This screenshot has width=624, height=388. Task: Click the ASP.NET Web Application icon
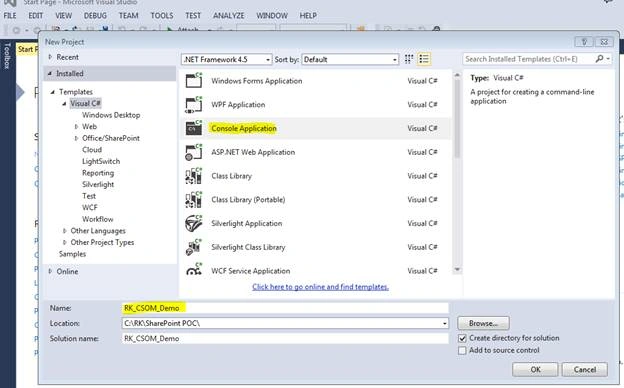pyautogui.click(x=194, y=152)
